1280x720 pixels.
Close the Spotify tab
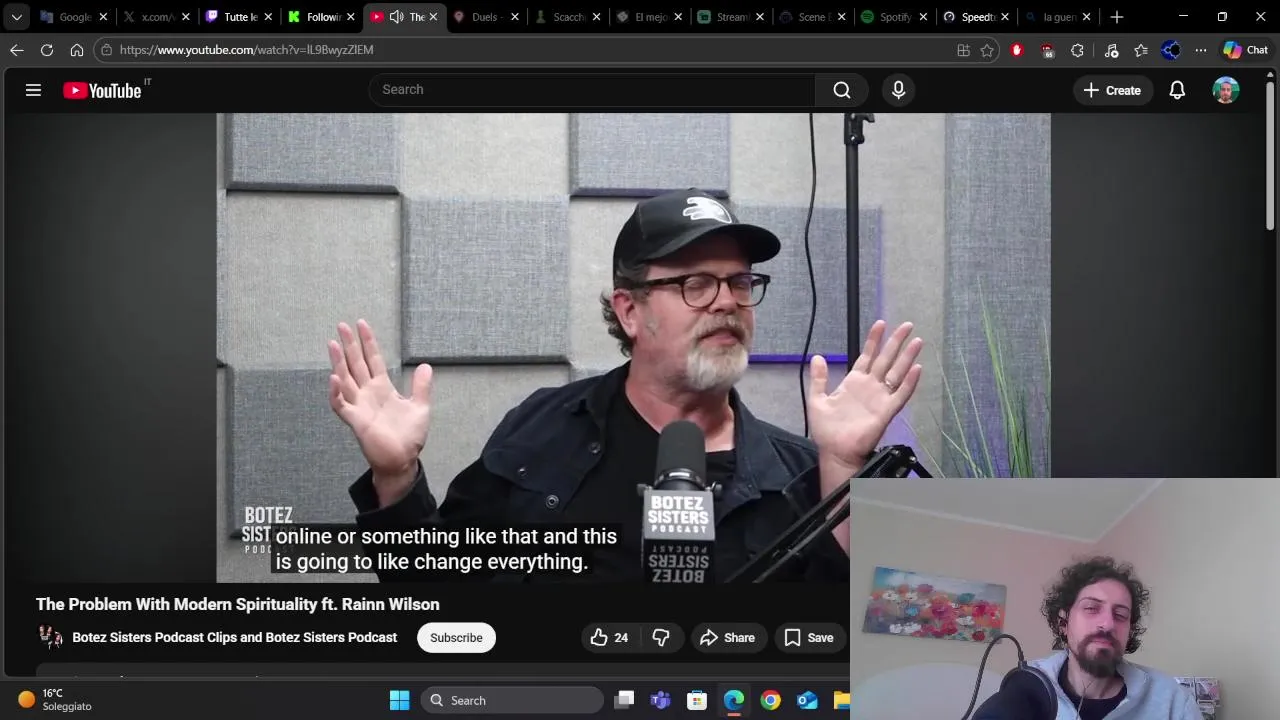[x=923, y=17]
